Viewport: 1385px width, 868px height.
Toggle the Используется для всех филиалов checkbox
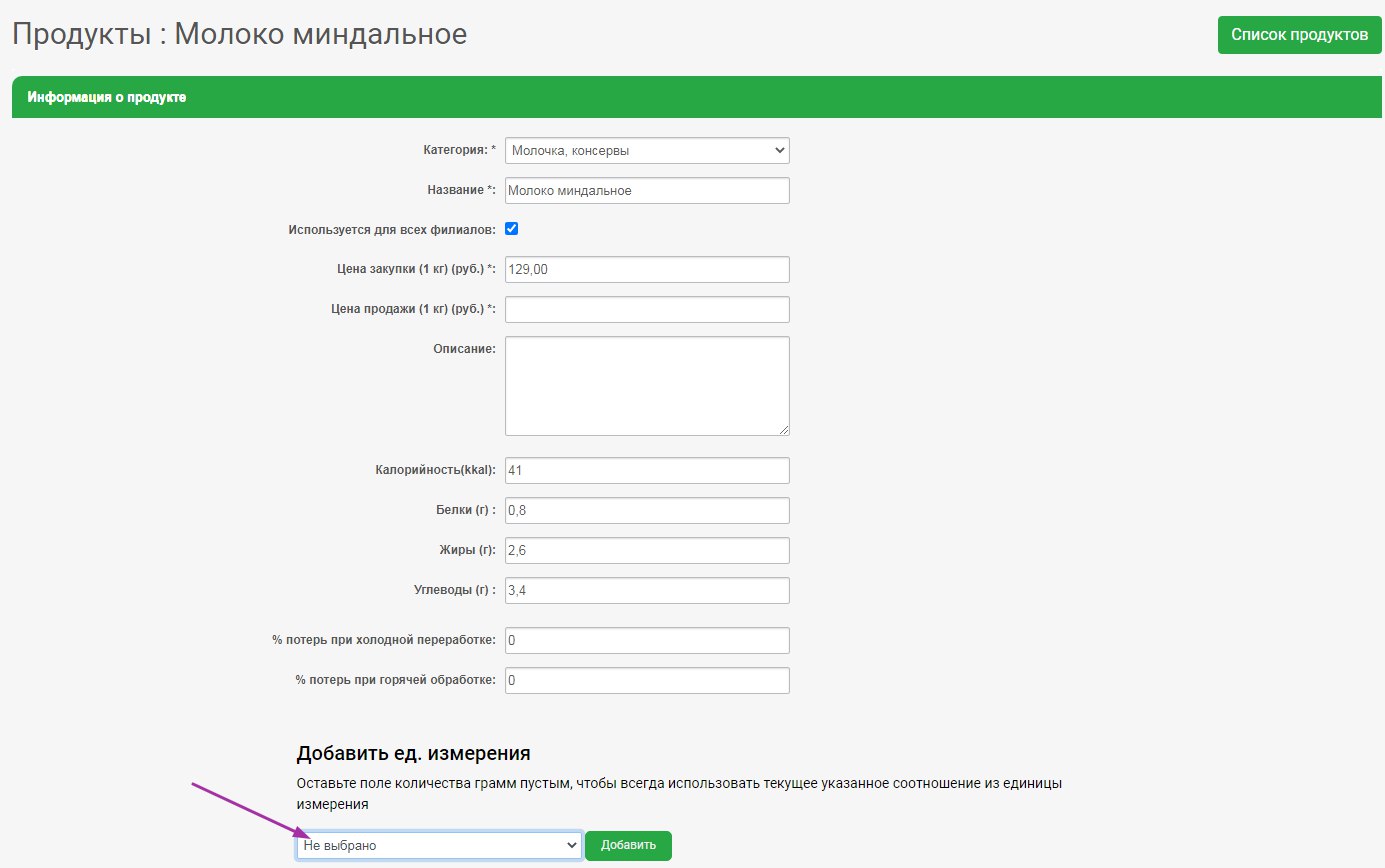pyautogui.click(x=512, y=229)
